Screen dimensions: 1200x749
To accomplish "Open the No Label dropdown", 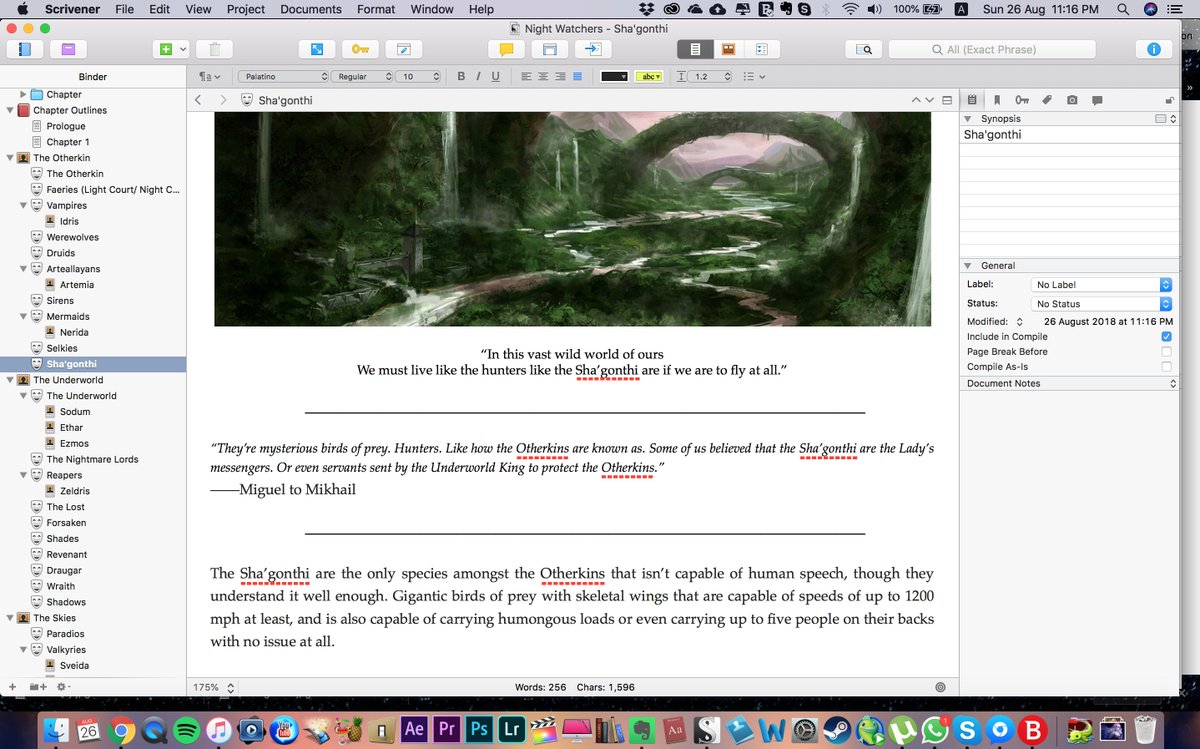I will (1101, 285).
